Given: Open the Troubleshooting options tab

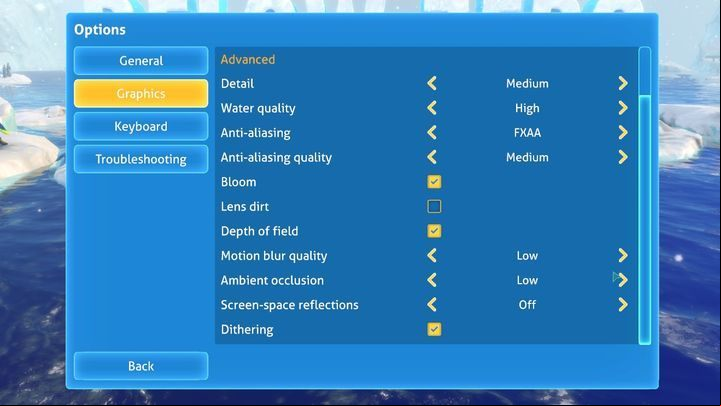Looking at the screenshot, I should pyautogui.click(x=141, y=159).
